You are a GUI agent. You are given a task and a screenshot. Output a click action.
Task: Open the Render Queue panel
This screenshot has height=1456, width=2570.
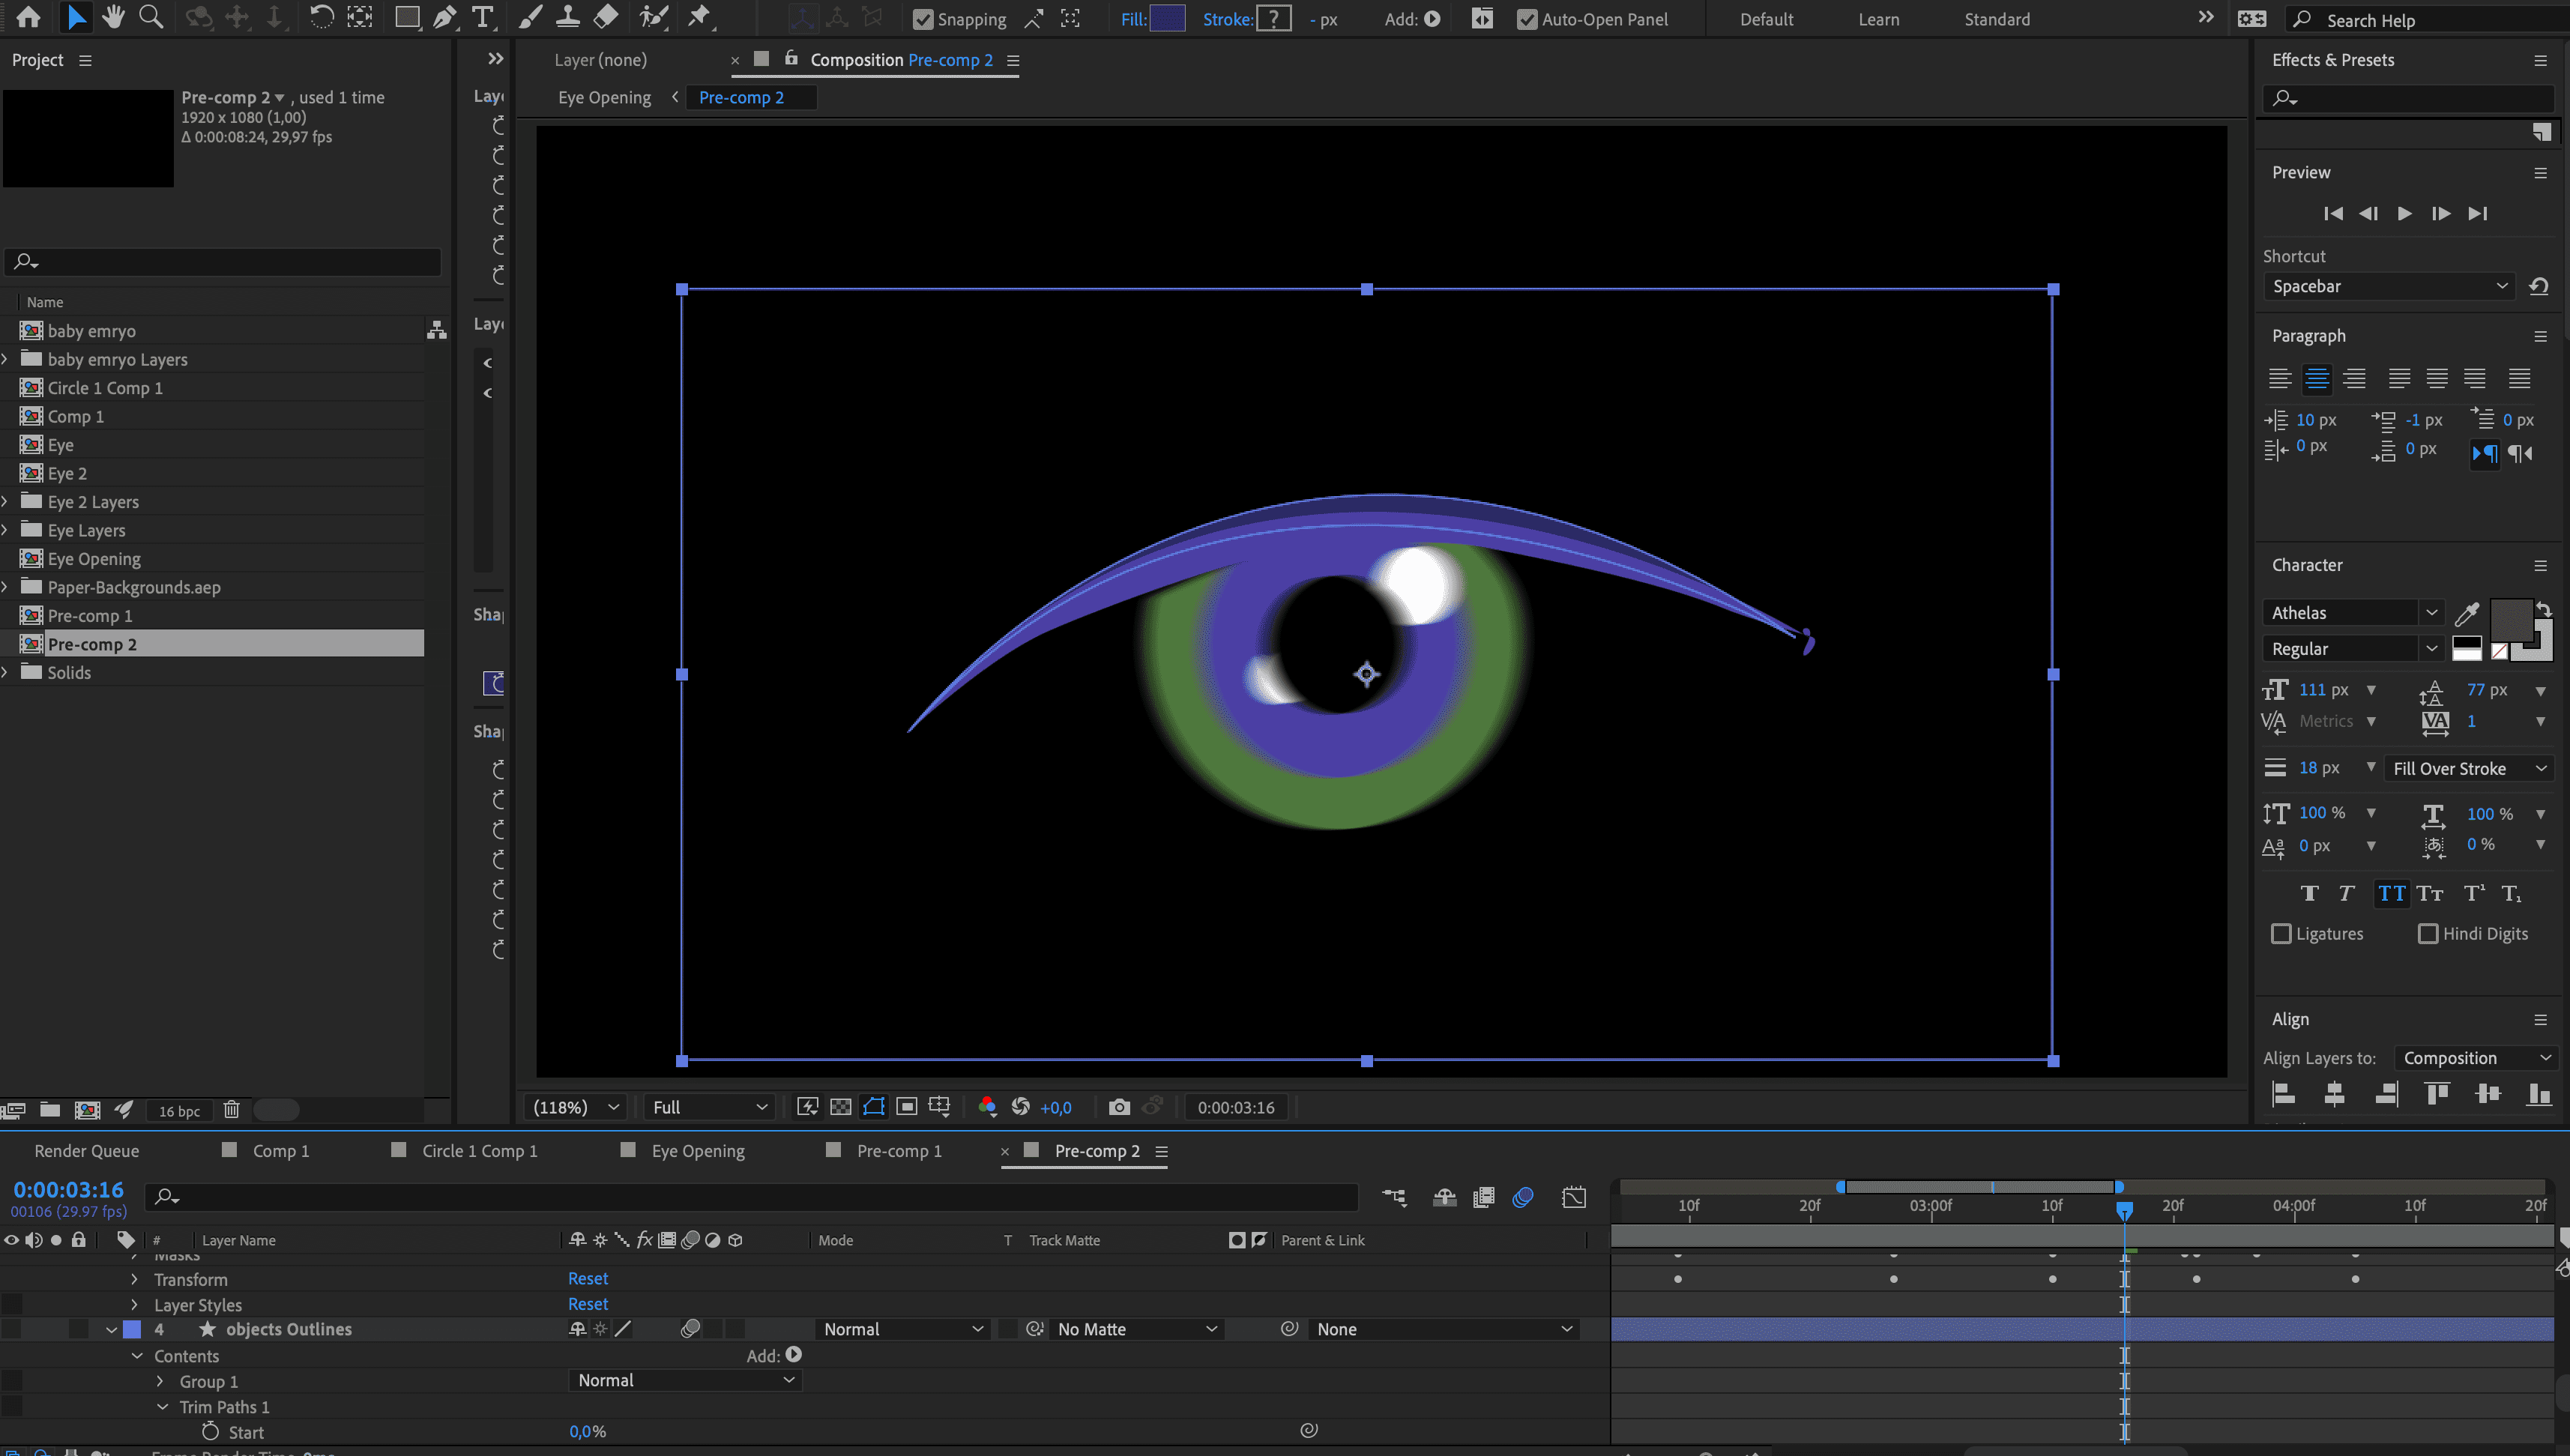click(x=85, y=1150)
